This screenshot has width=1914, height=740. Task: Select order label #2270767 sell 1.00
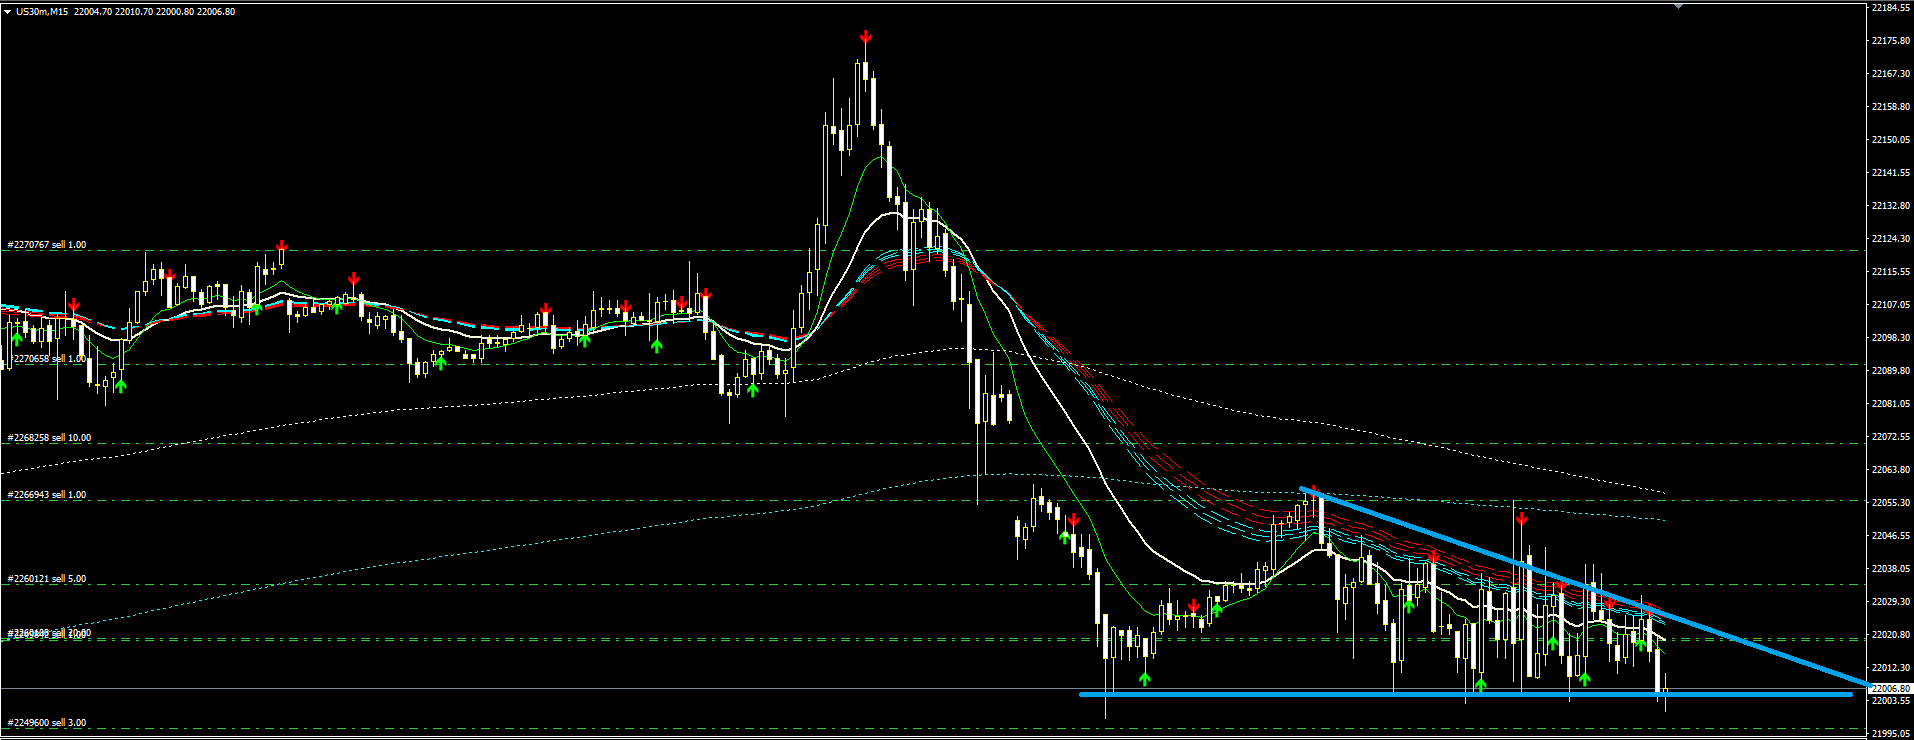(47, 245)
